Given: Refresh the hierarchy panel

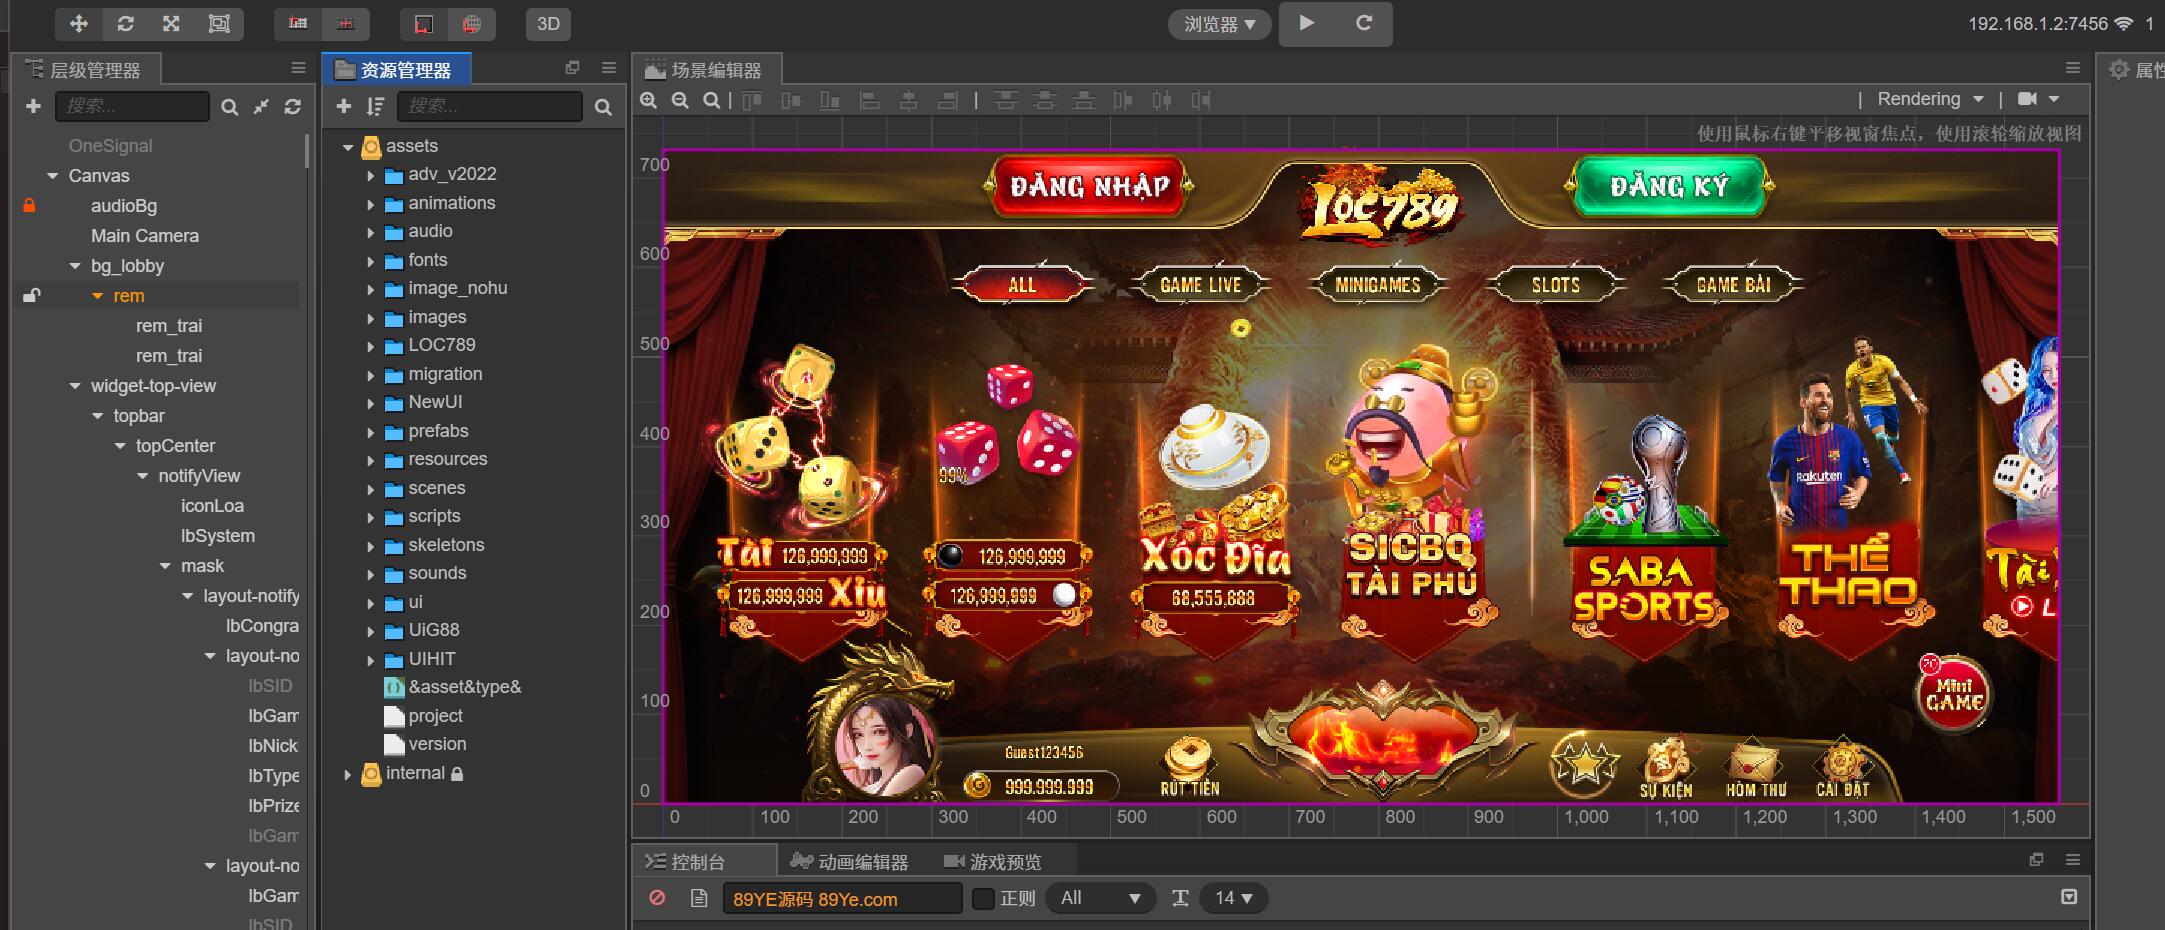Looking at the screenshot, I should click(x=292, y=106).
